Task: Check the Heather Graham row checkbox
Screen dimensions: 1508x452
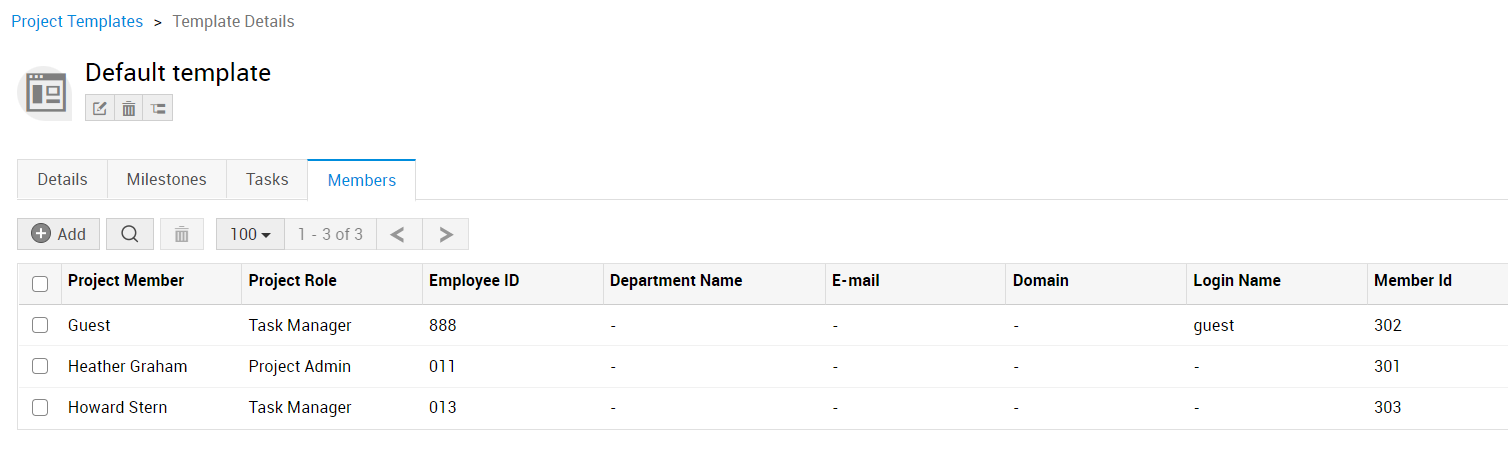Action: tap(40, 366)
